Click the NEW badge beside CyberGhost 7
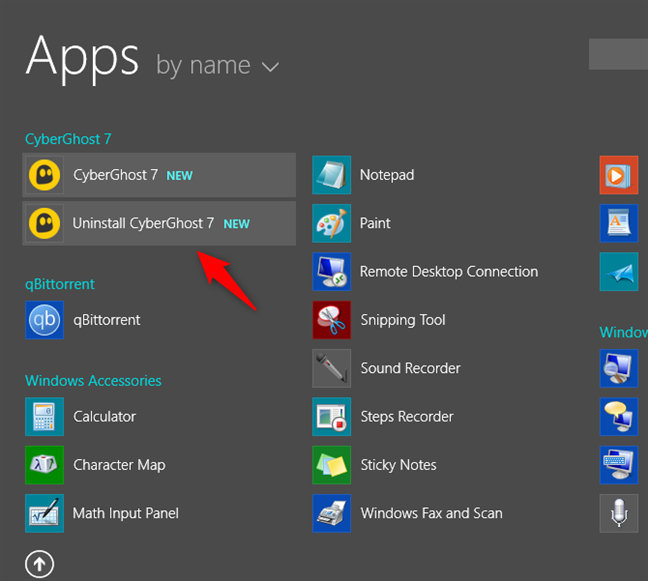The image size is (648, 581). 179,176
